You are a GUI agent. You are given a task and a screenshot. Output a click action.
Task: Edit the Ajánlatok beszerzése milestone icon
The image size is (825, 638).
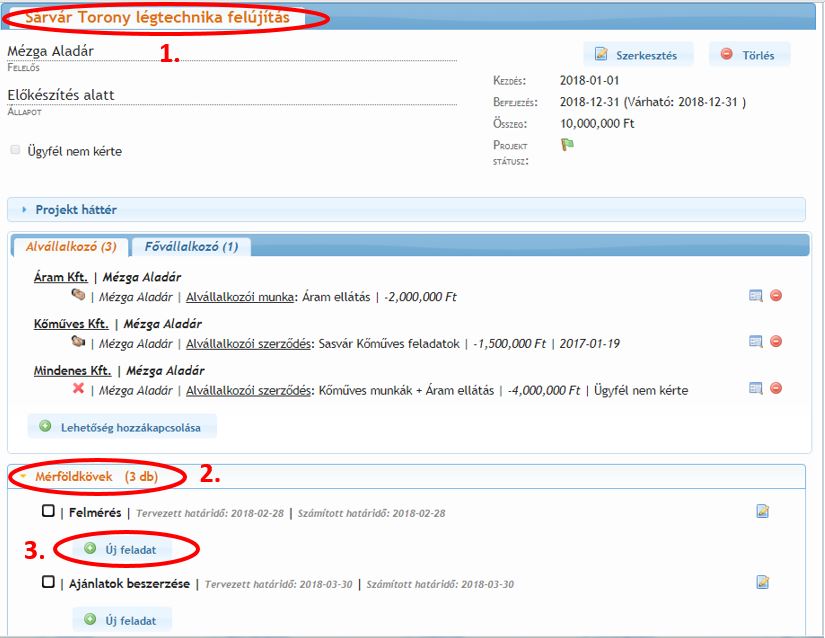point(762,582)
